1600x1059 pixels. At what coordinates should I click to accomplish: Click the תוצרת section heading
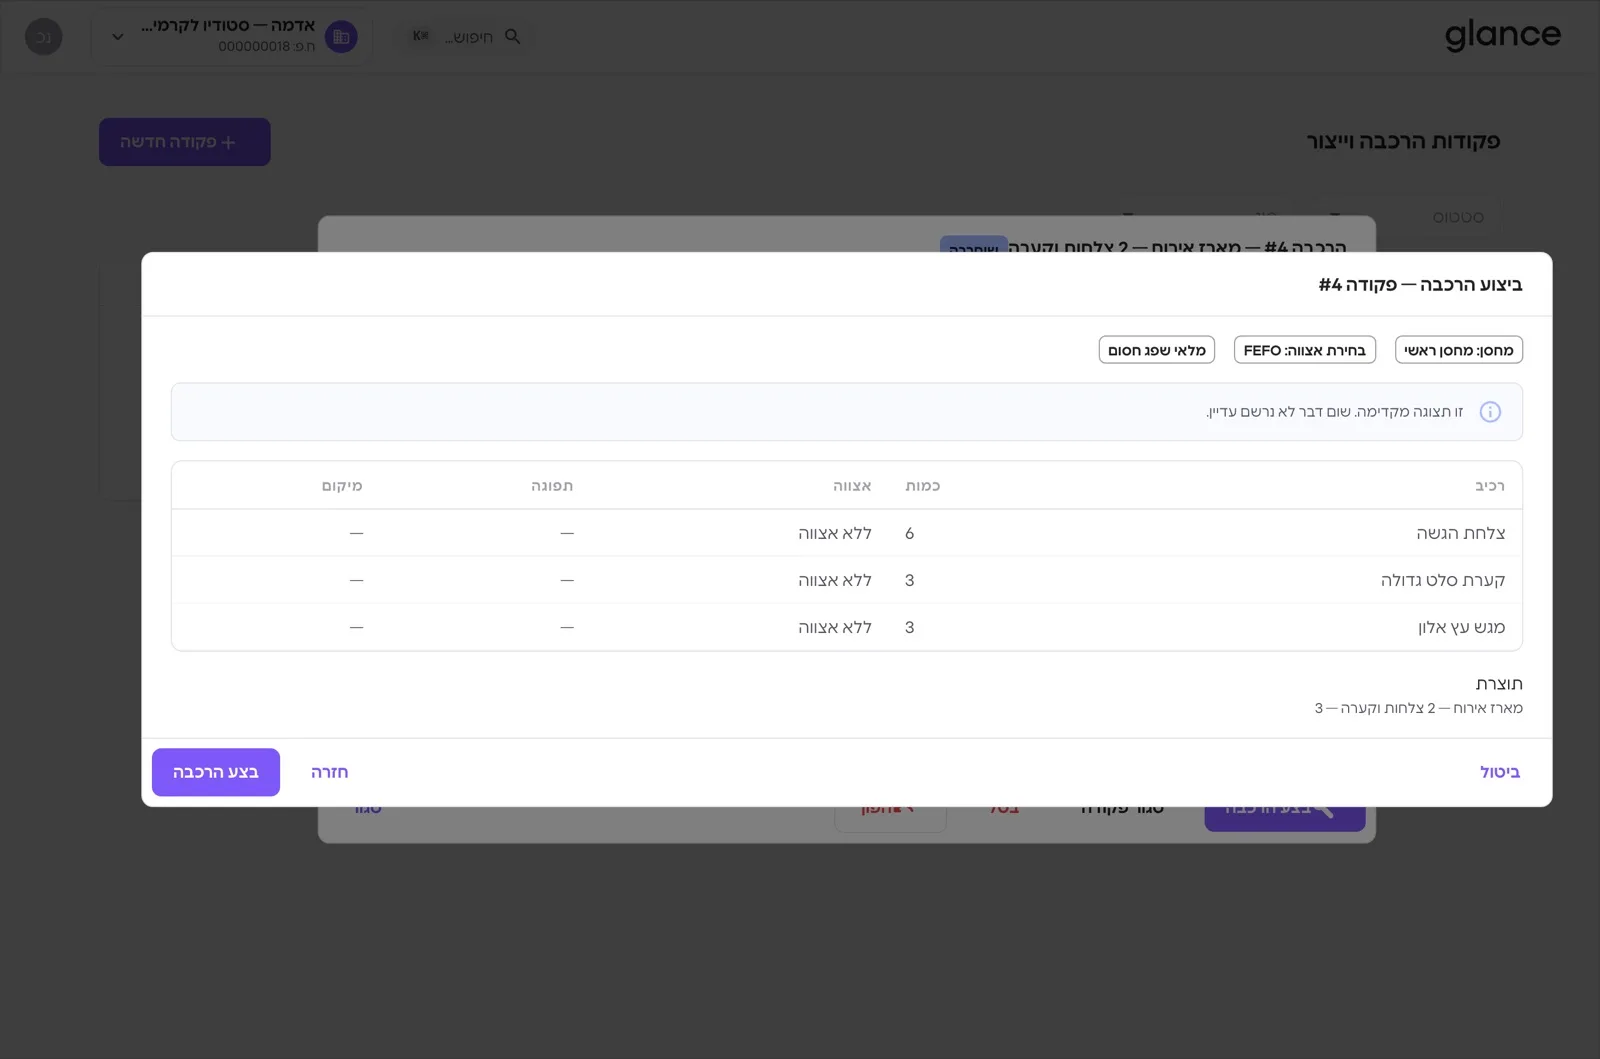(x=1499, y=684)
